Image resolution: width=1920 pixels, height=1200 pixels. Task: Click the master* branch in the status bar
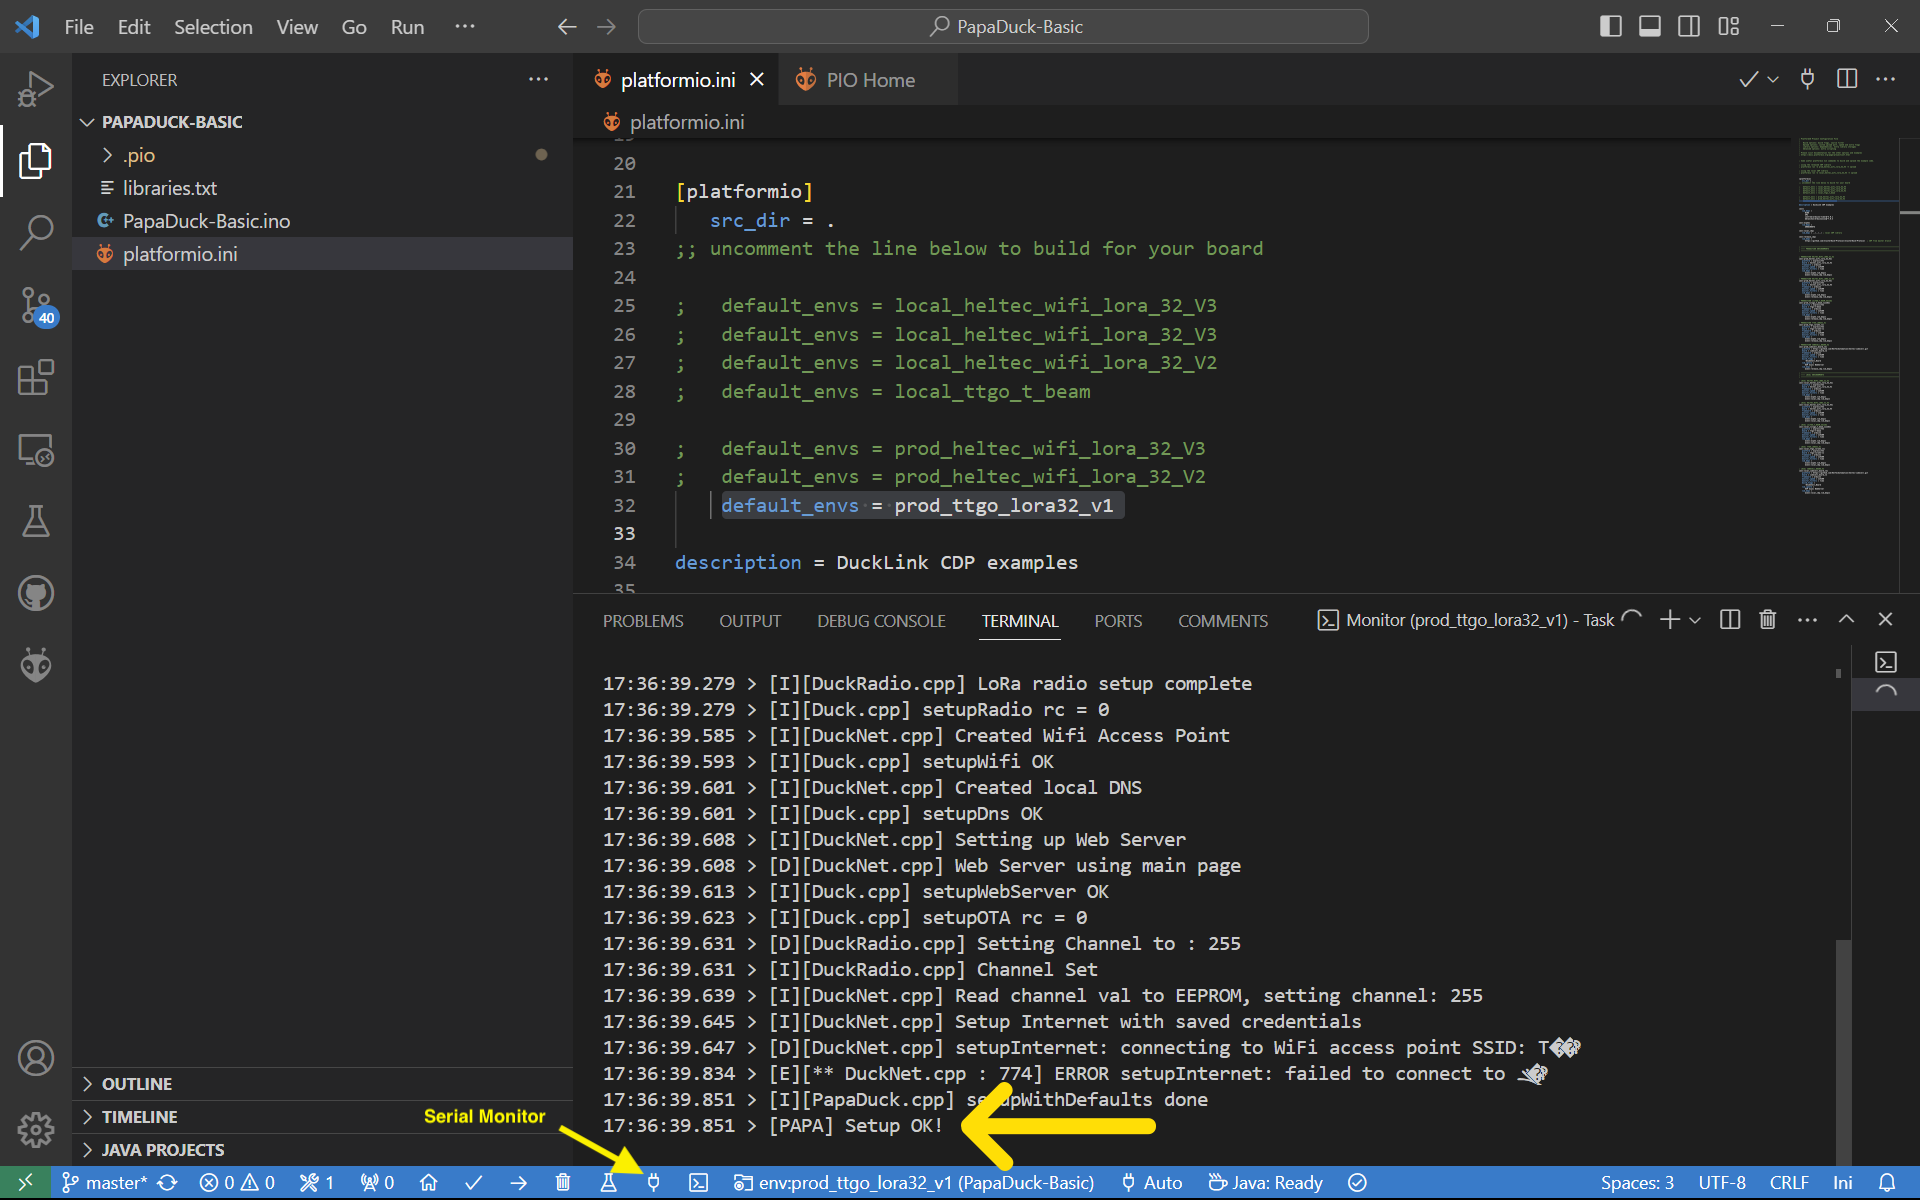104,1183
